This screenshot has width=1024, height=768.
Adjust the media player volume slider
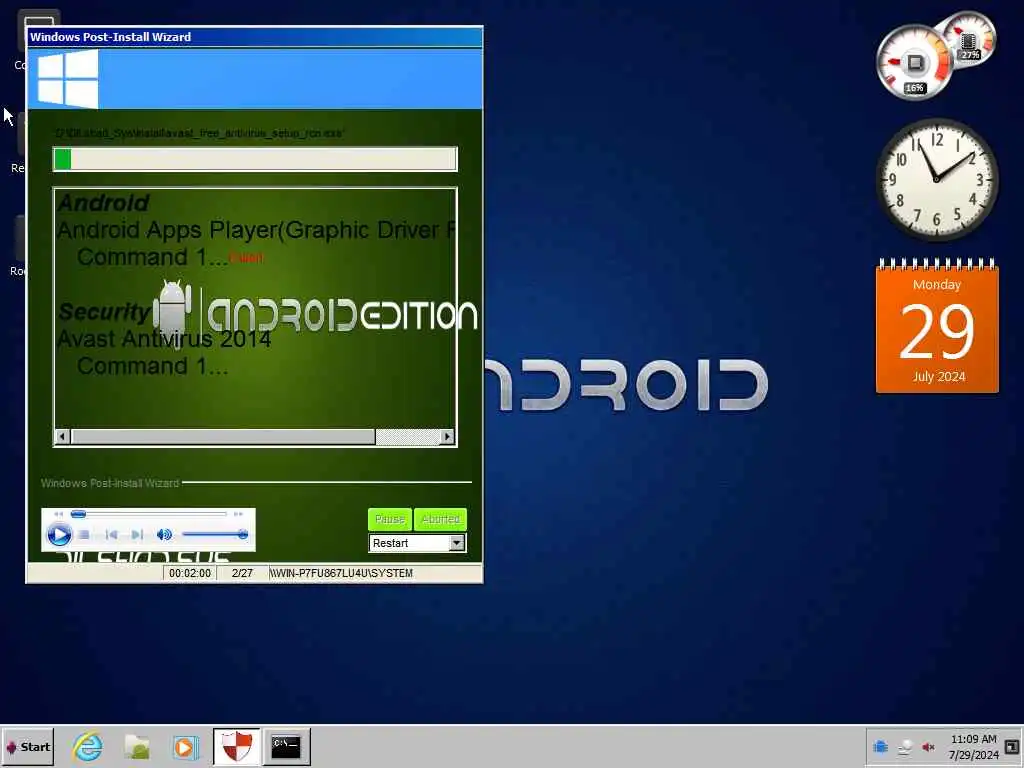tap(215, 535)
